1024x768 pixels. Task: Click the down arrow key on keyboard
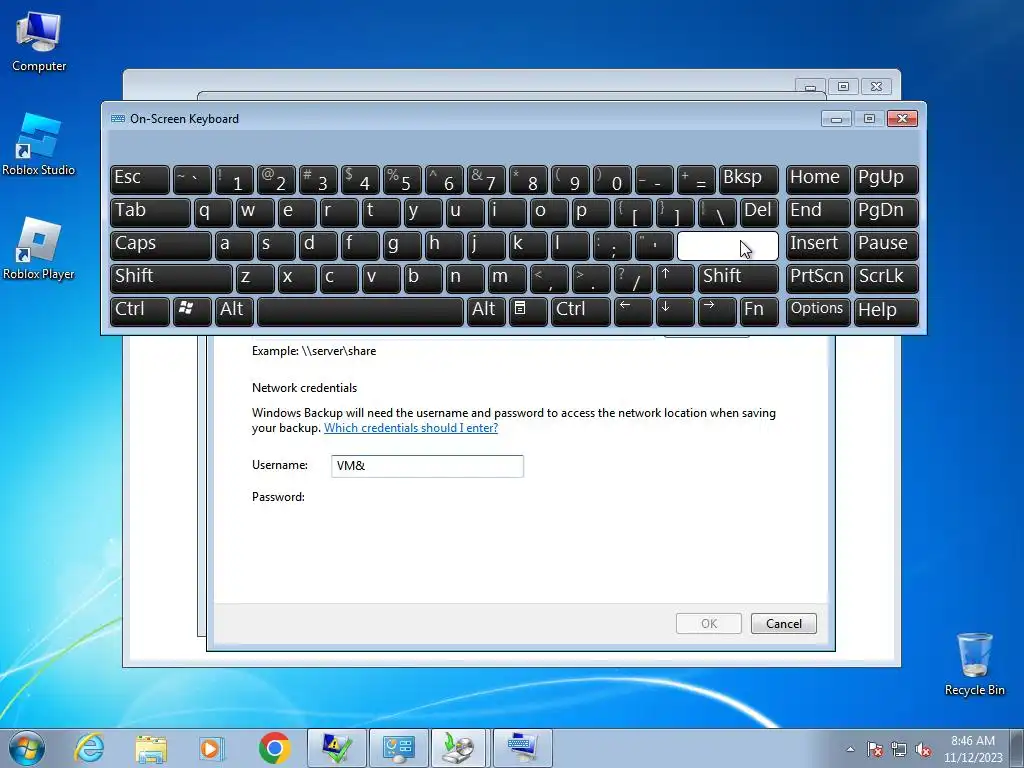coord(675,311)
